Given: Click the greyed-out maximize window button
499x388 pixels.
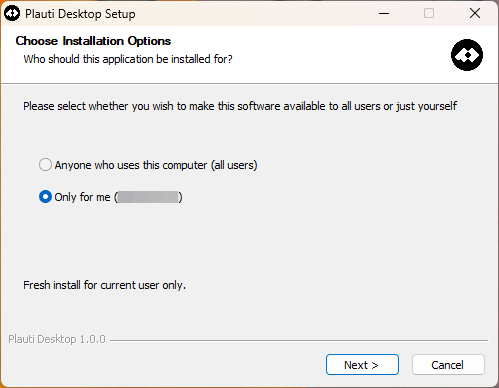Looking at the screenshot, I should pyautogui.click(x=429, y=14).
